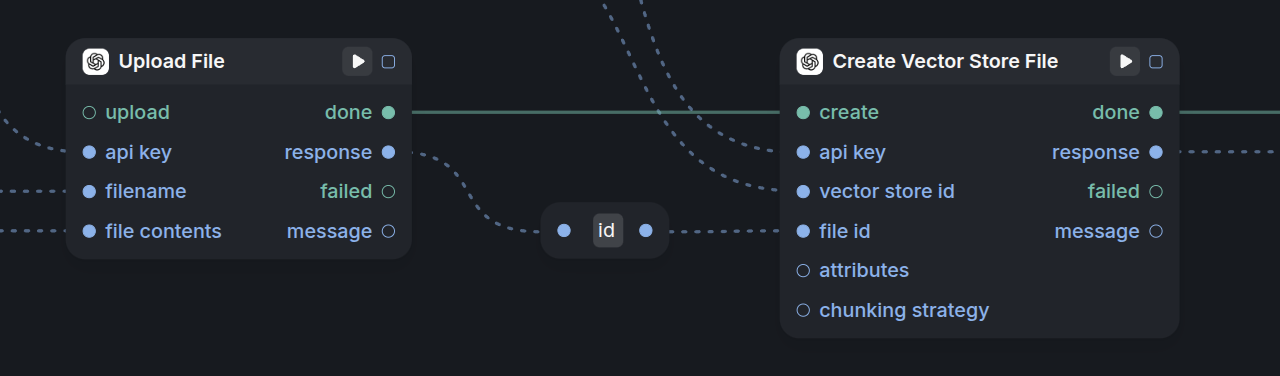
Task: Click the response output port of Upload File
Action: point(388,152)
